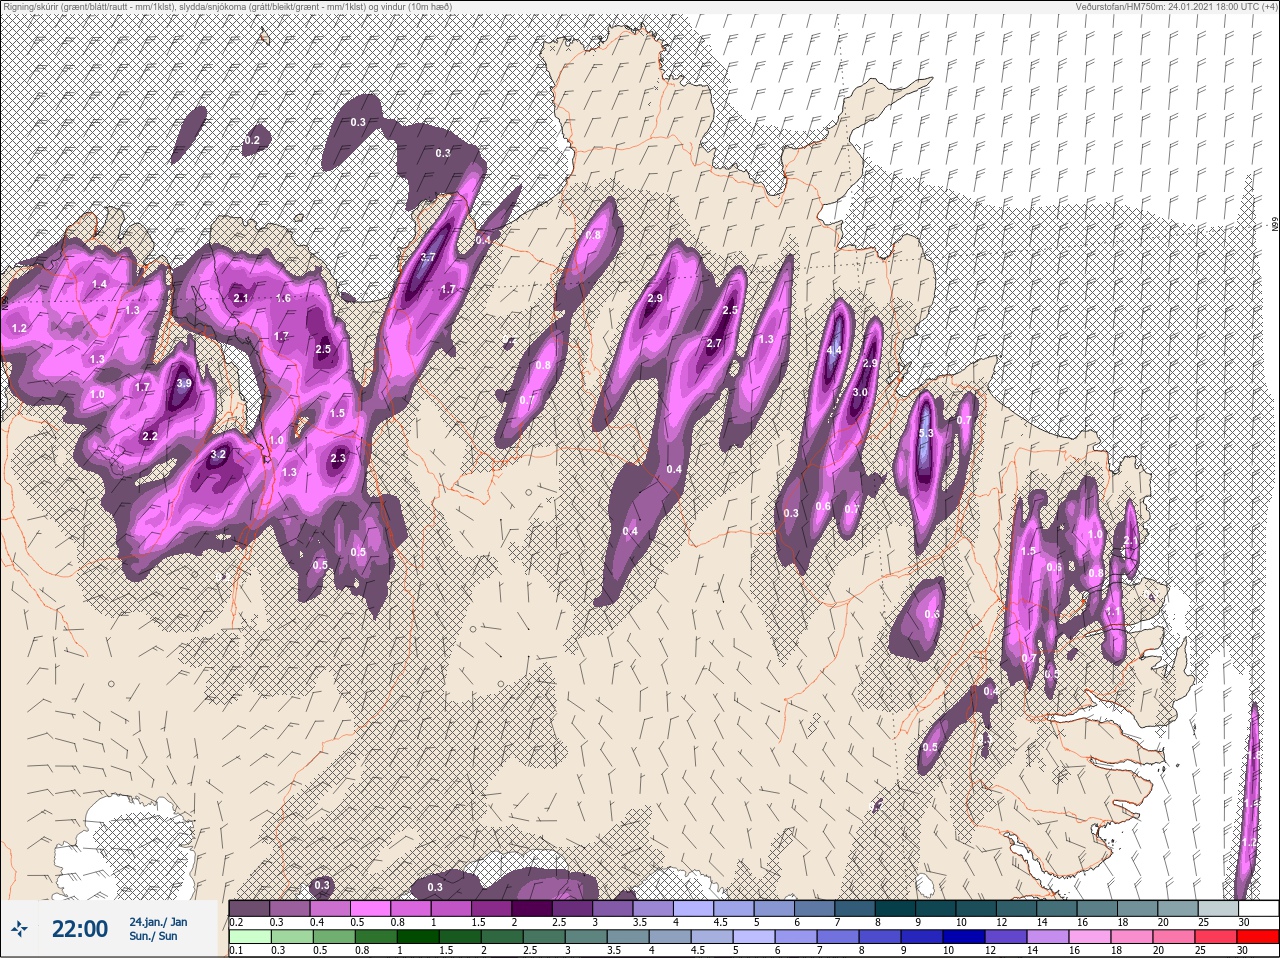The image size is (1280, 958).
Task: Click the 2.1 precipitation value on the map
Action: tap(241, 298)
